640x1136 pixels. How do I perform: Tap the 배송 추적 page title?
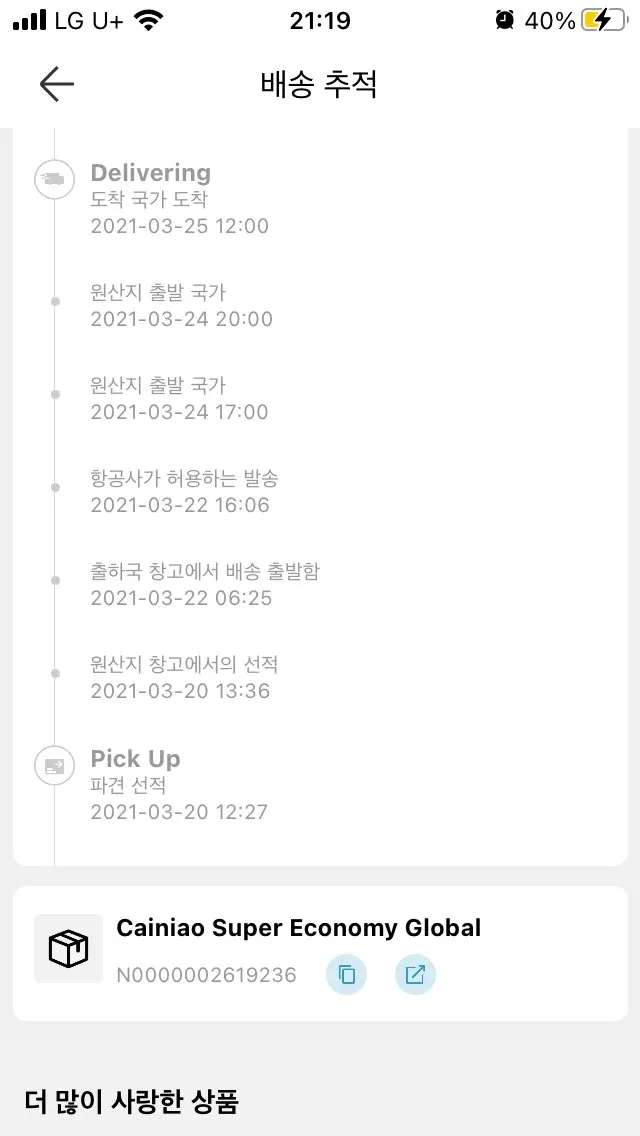319,85
